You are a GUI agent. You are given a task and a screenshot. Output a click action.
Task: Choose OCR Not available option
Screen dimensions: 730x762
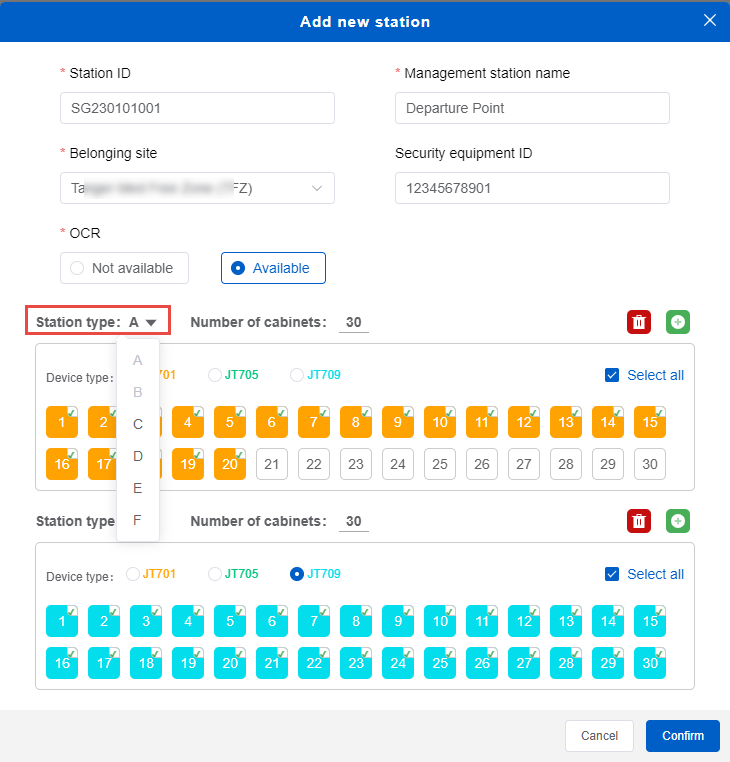(x=124, y=268)
